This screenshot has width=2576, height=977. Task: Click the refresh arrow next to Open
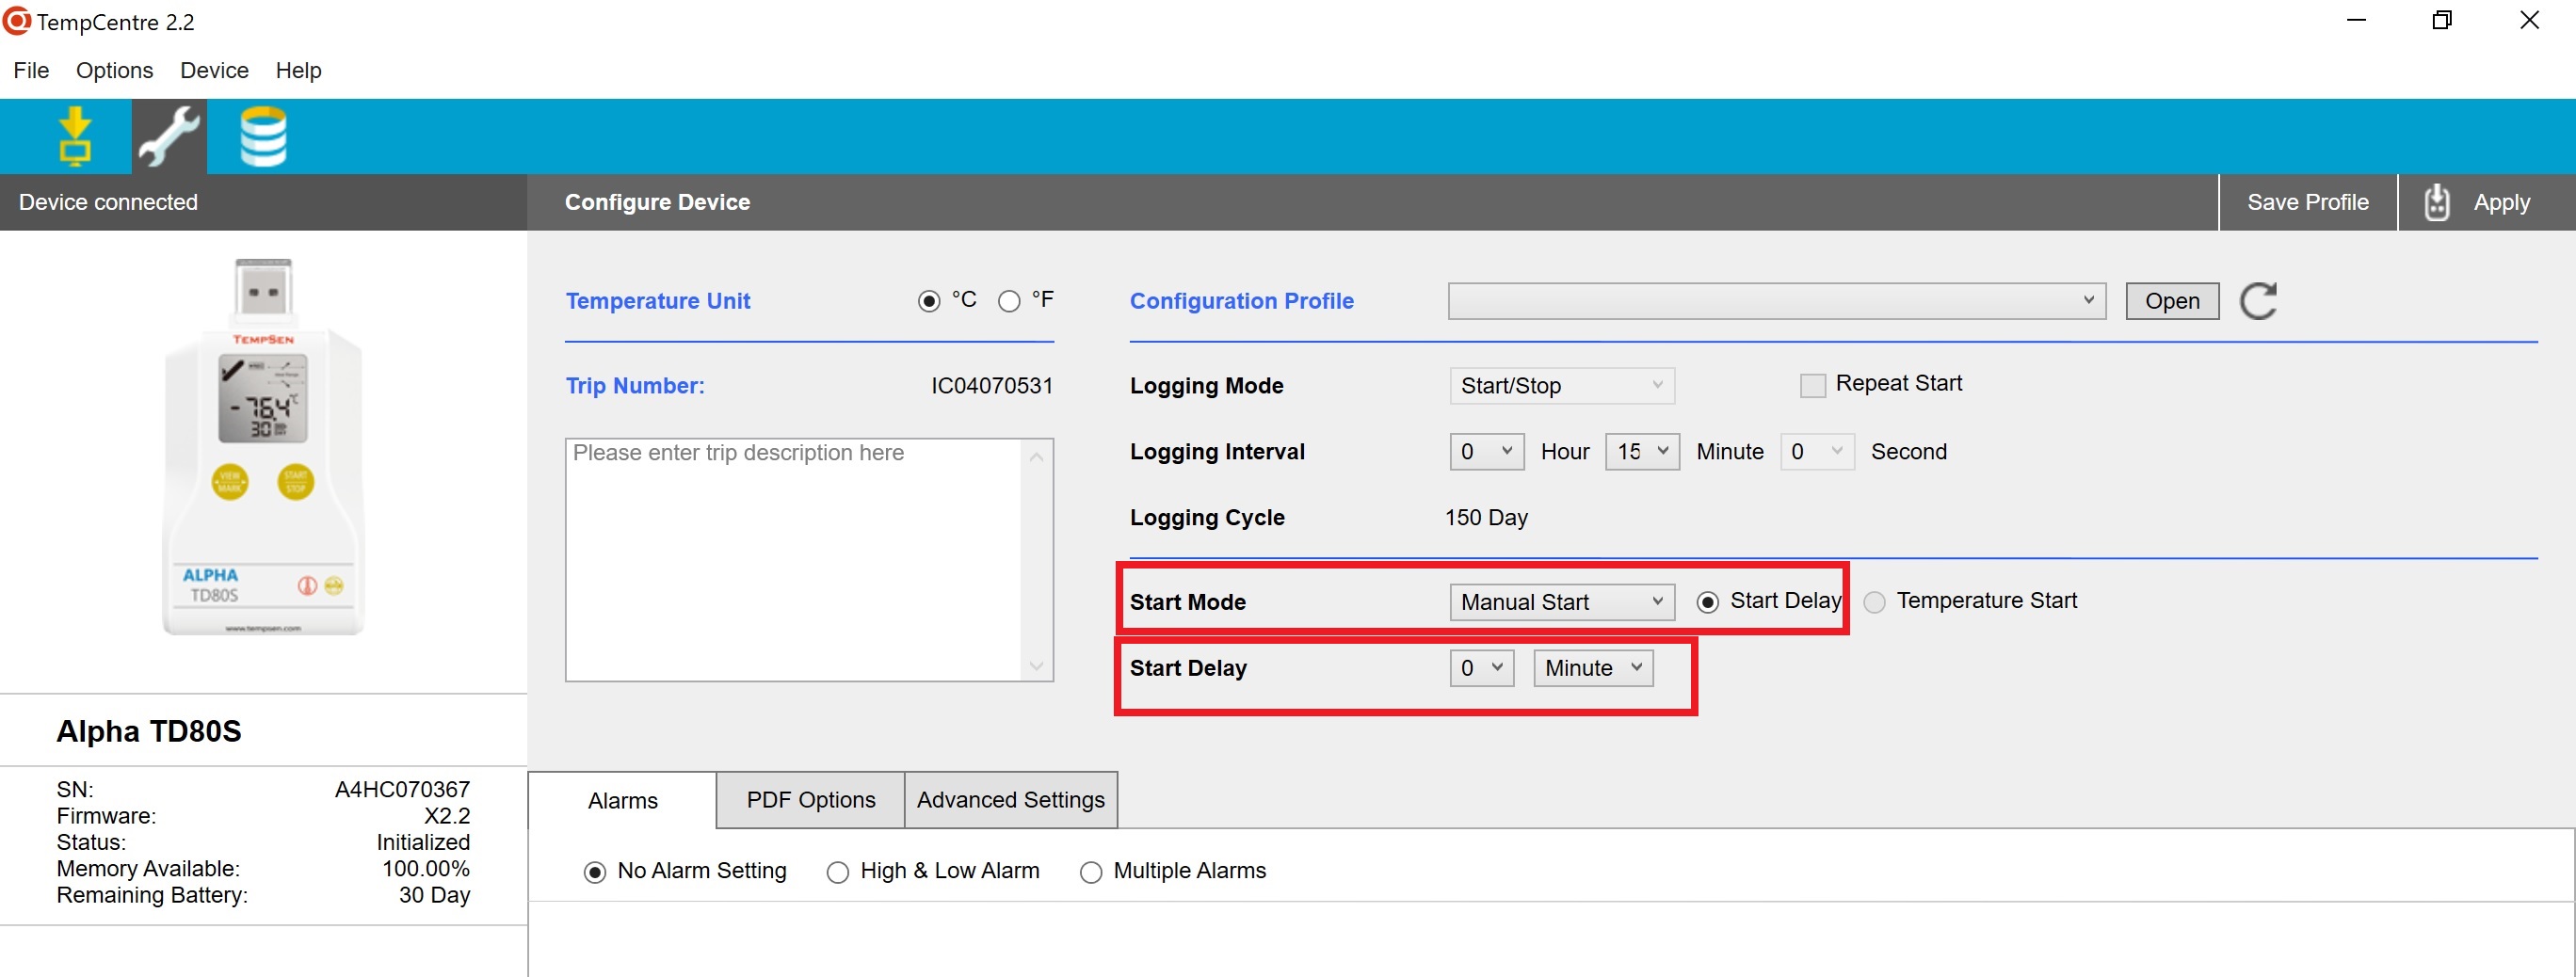[x=2257, y=301]
